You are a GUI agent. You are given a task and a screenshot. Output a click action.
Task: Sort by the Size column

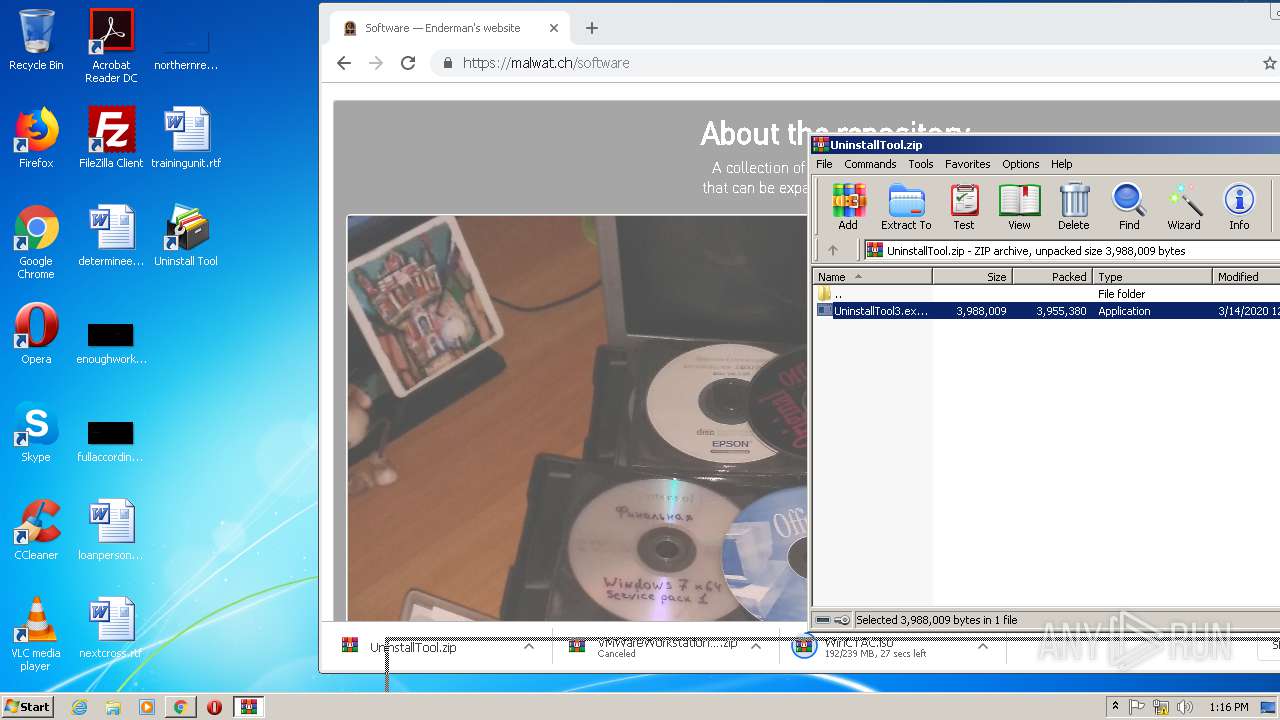[x=973, y=277]
